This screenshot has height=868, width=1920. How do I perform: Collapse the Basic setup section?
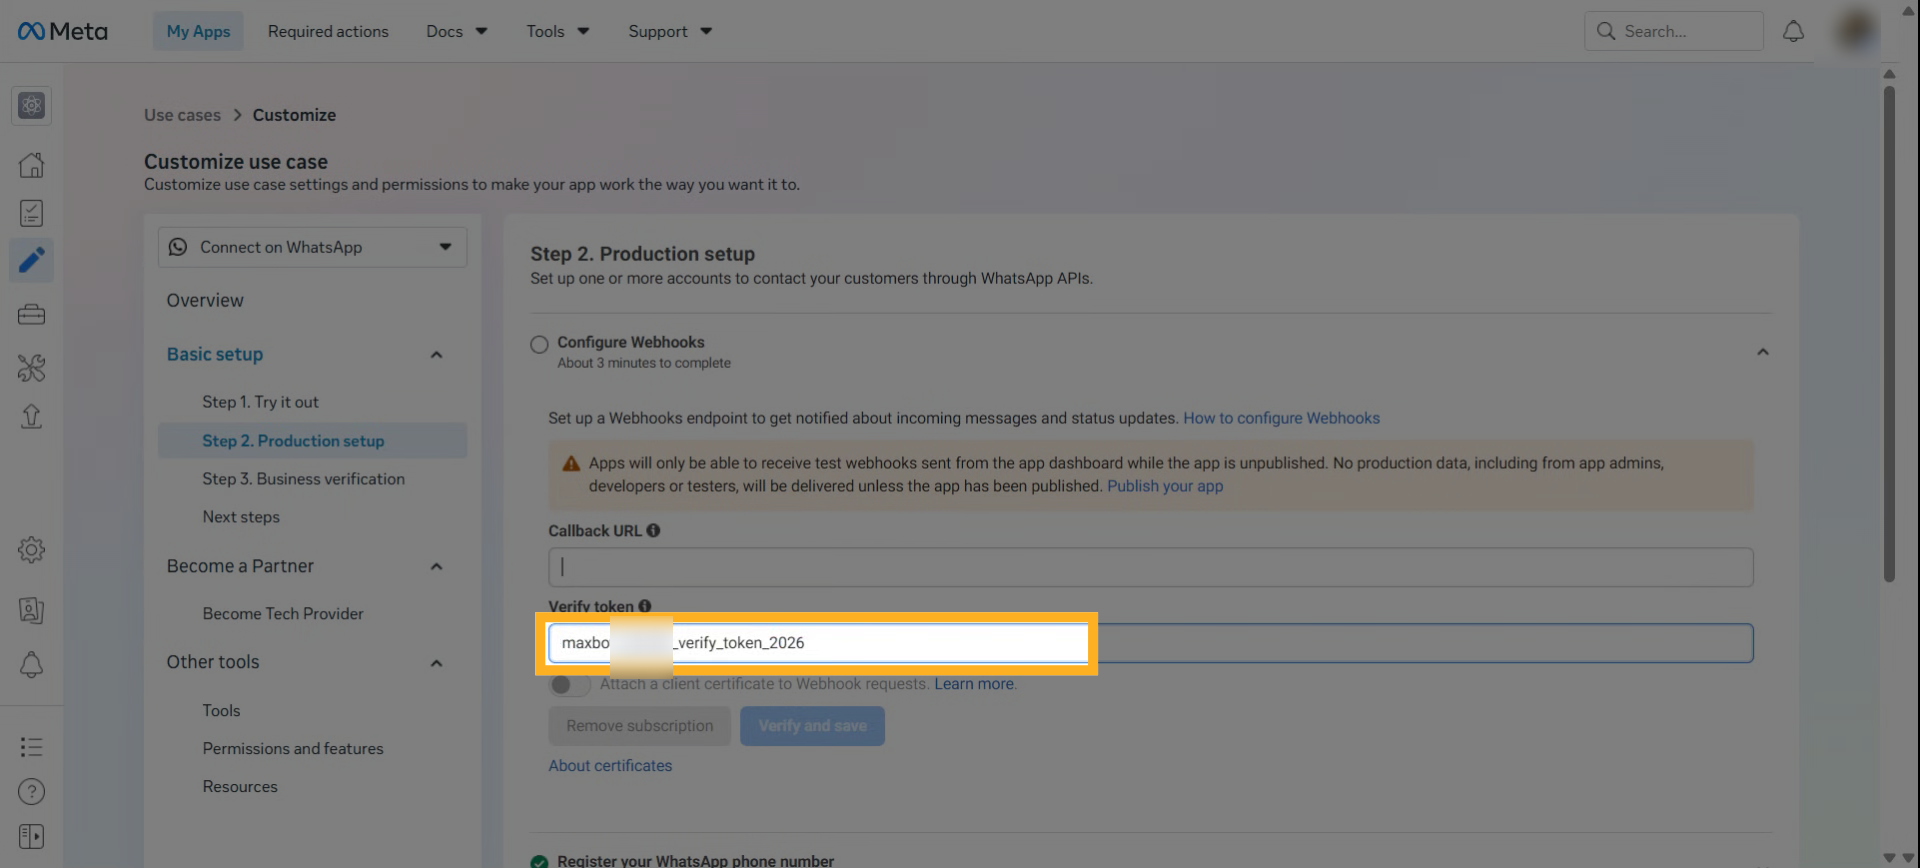(436, 355)
